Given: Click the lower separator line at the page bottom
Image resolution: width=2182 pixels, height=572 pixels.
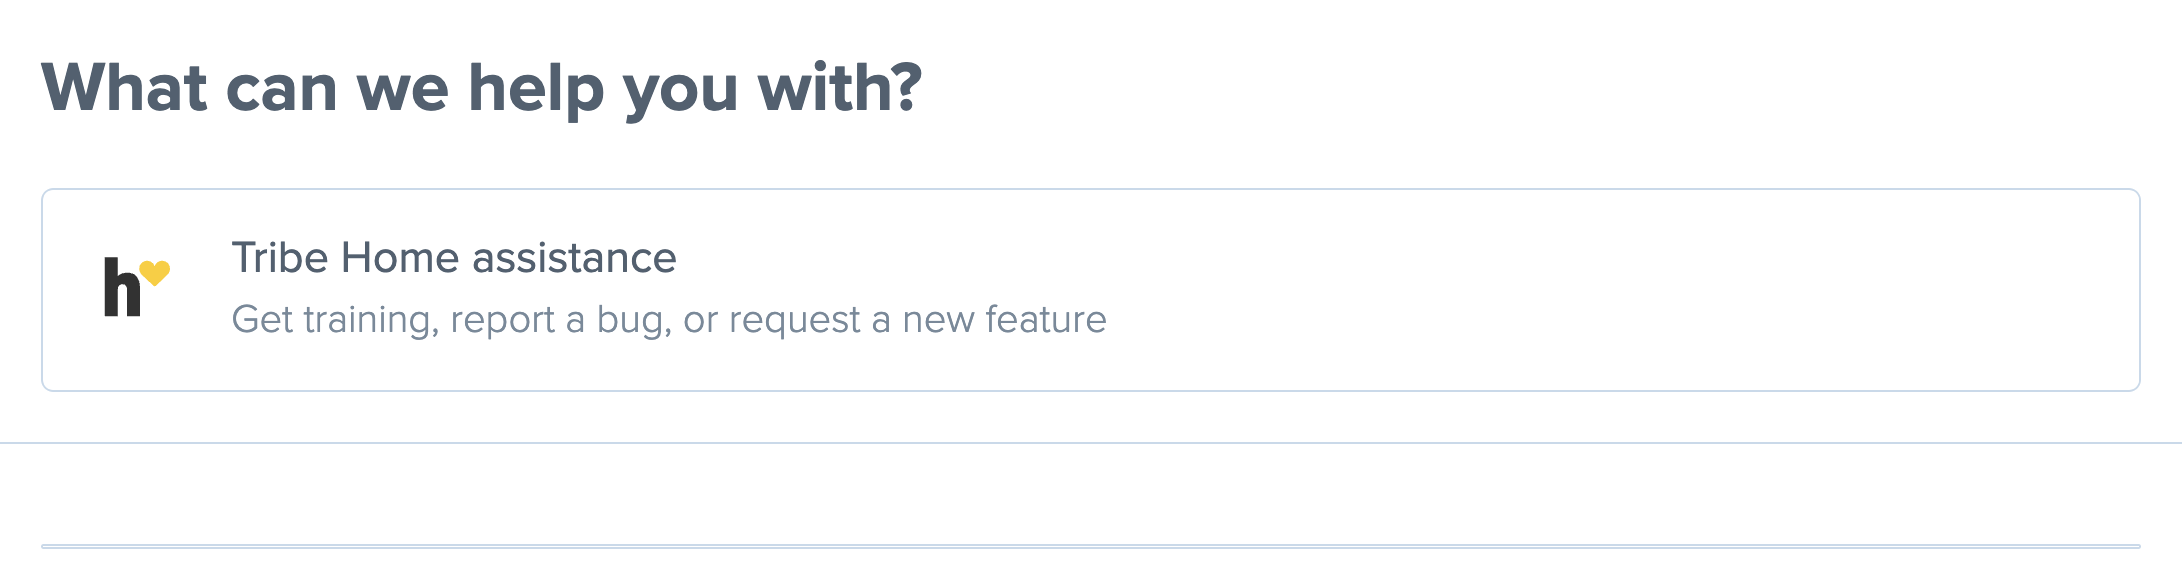Looking at the screenshot, I should coord(1090,546).
